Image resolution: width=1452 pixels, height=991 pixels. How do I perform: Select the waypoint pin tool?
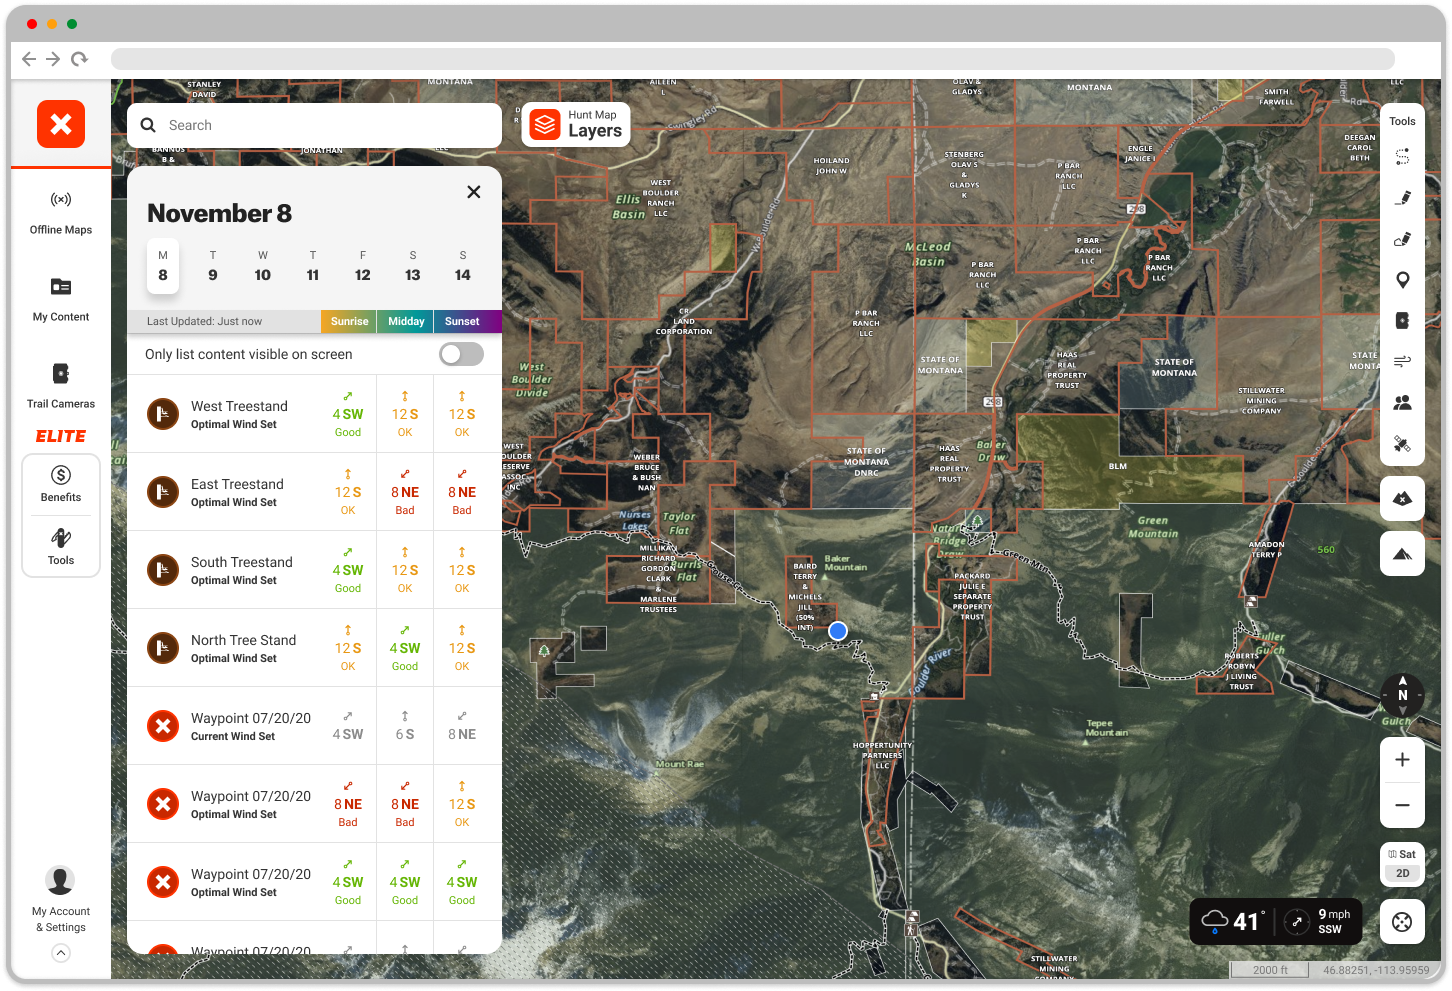(x=1403, y=280)
